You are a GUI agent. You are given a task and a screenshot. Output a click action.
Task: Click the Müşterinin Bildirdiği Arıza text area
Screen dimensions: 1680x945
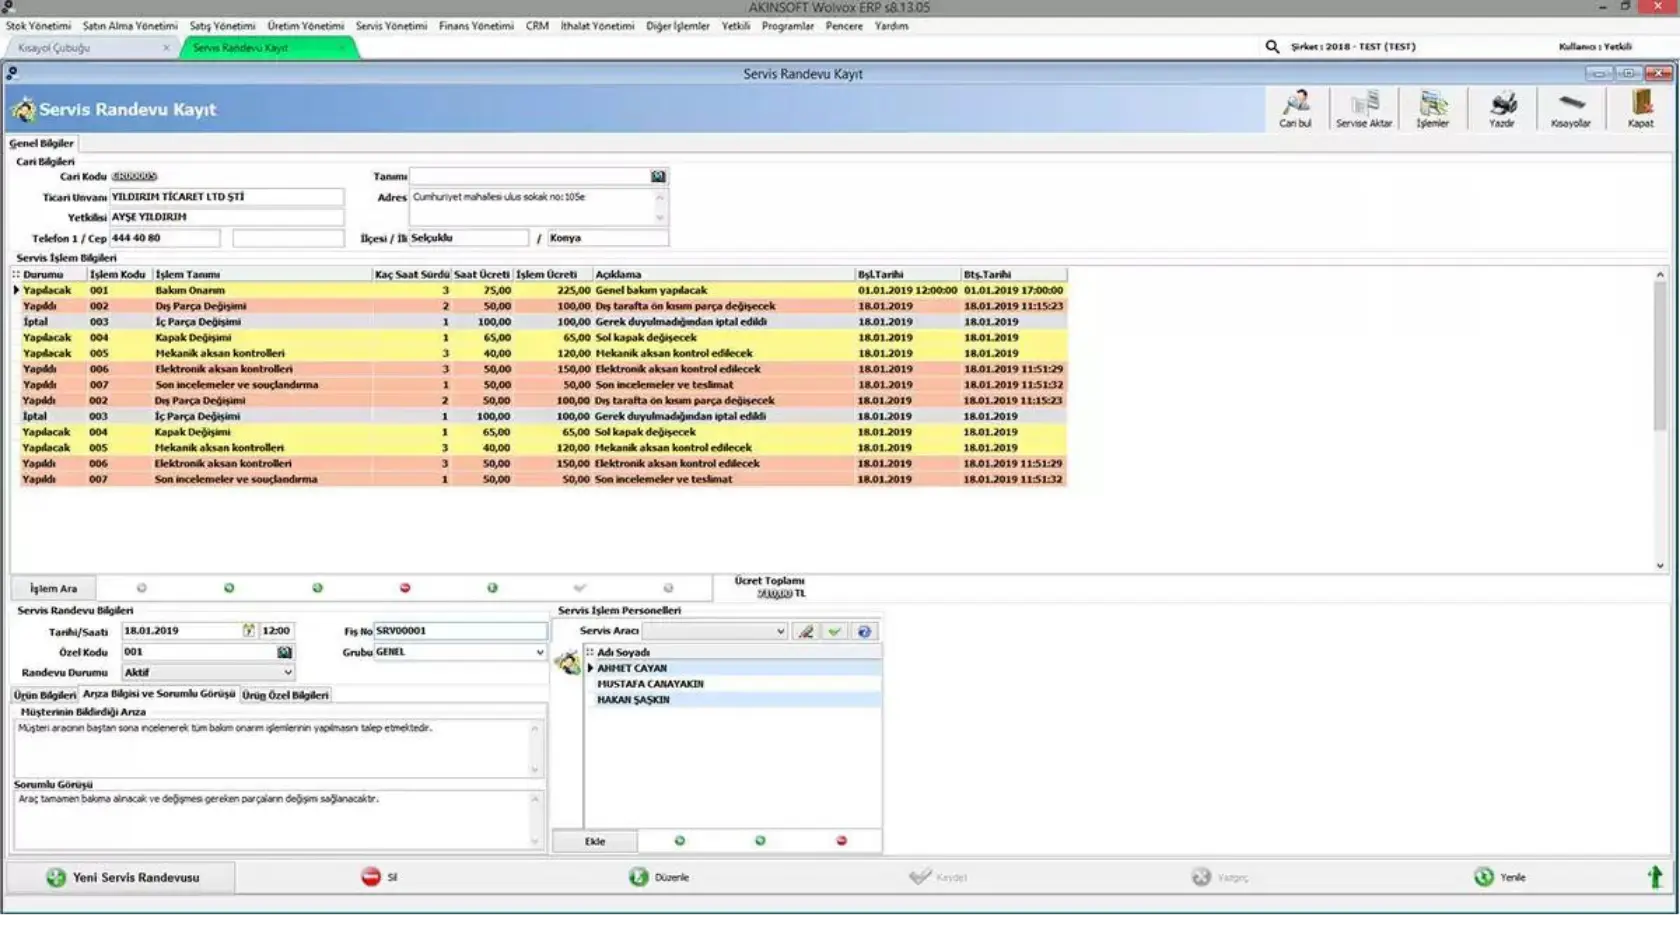(278, 748)
